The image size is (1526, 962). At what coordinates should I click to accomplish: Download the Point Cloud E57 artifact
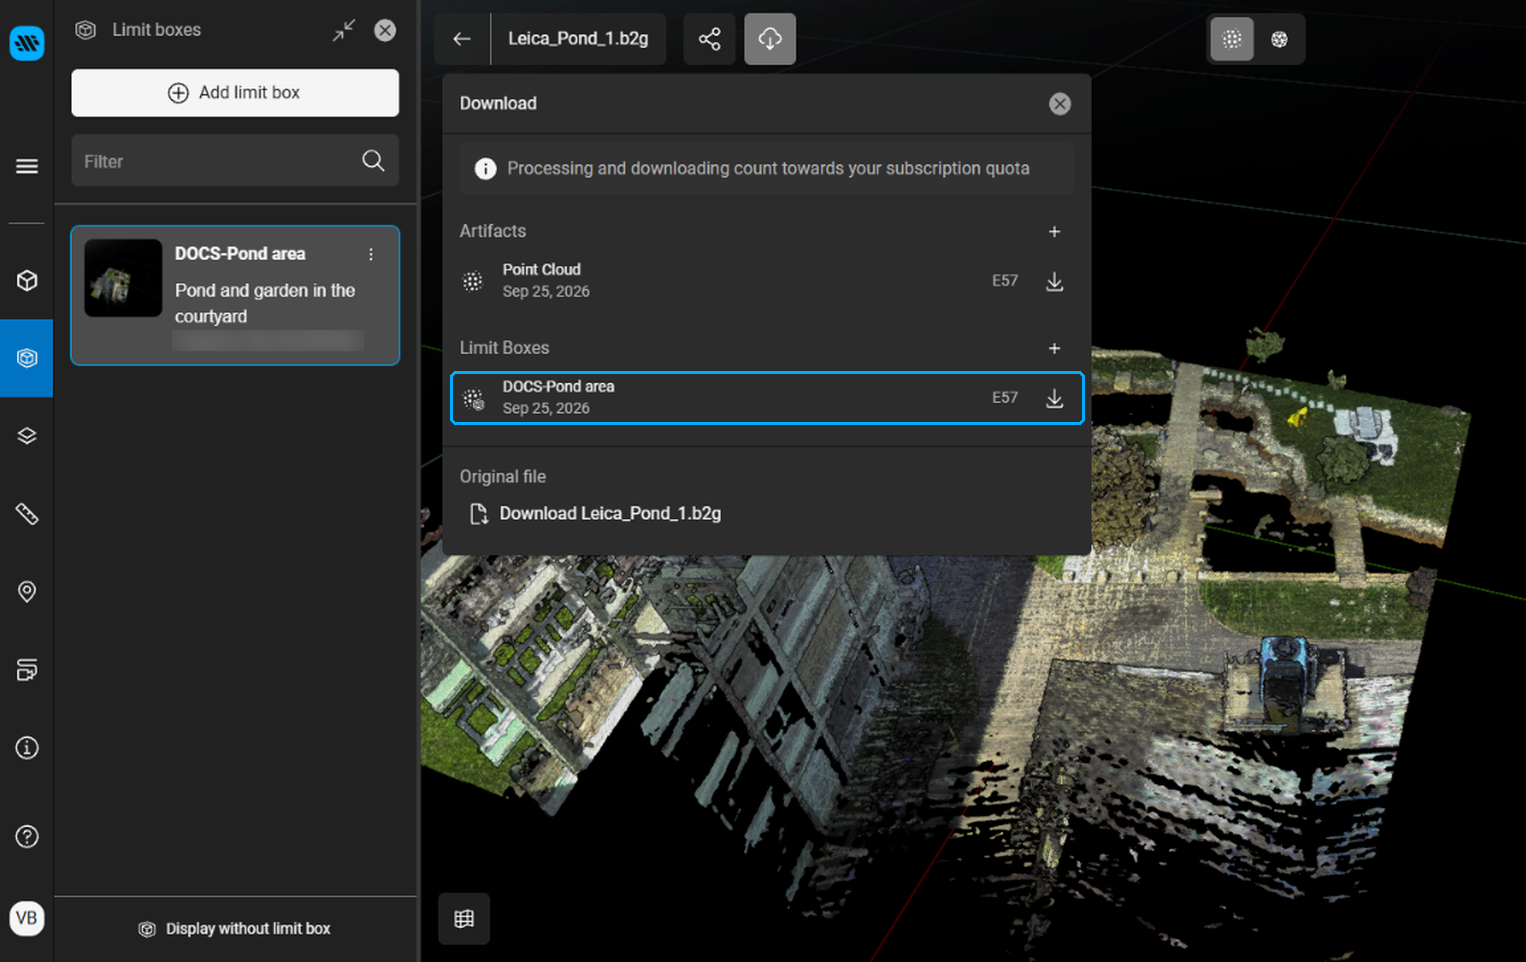(x=1054, y=282)
